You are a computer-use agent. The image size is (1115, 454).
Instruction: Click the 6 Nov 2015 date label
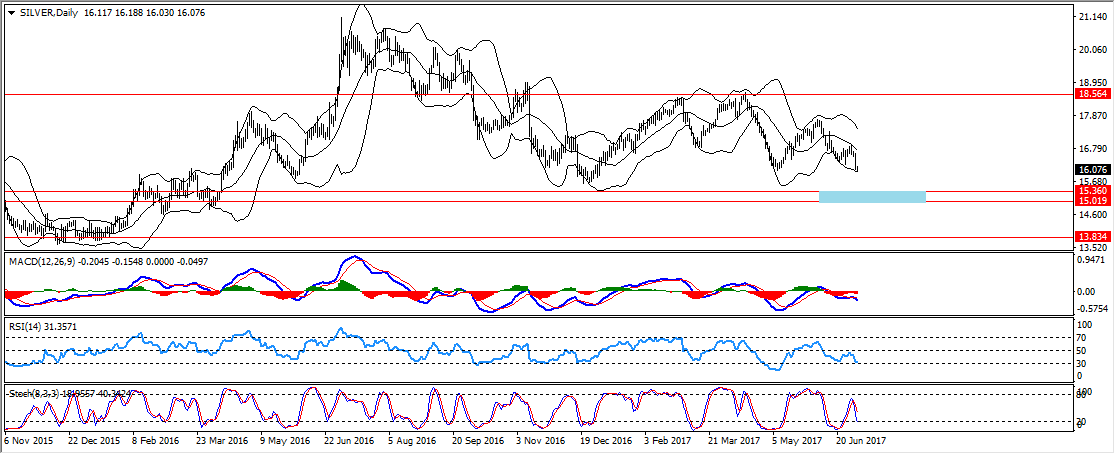click(30, 439)
